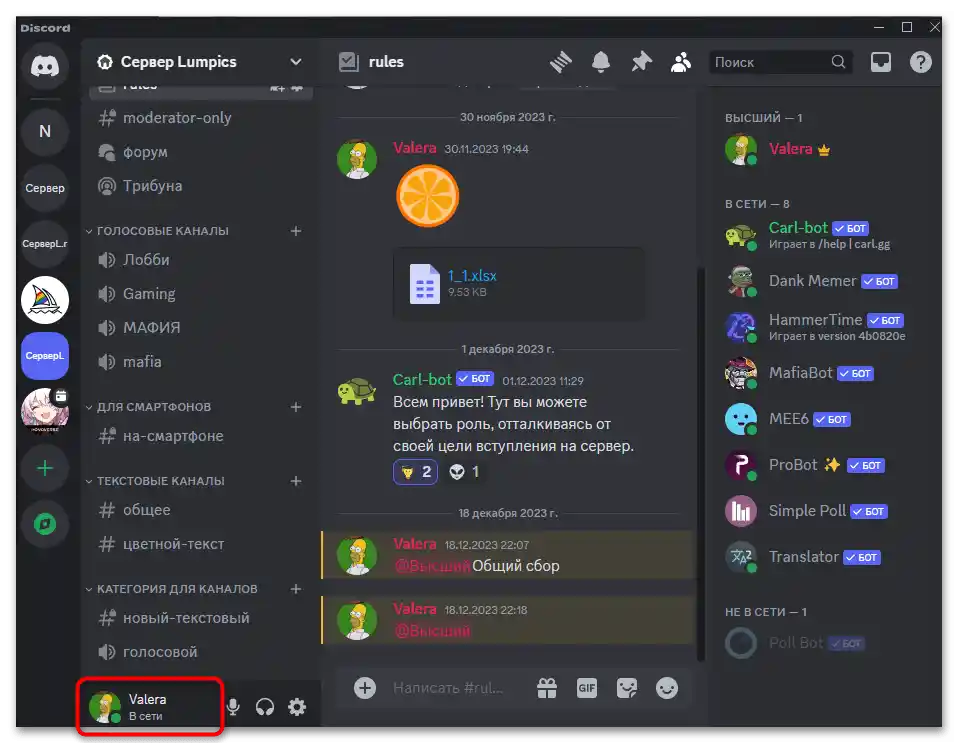The image size is (958, 743).
Task: Download the 1_1.xlsx attachment
Action: 472,276
